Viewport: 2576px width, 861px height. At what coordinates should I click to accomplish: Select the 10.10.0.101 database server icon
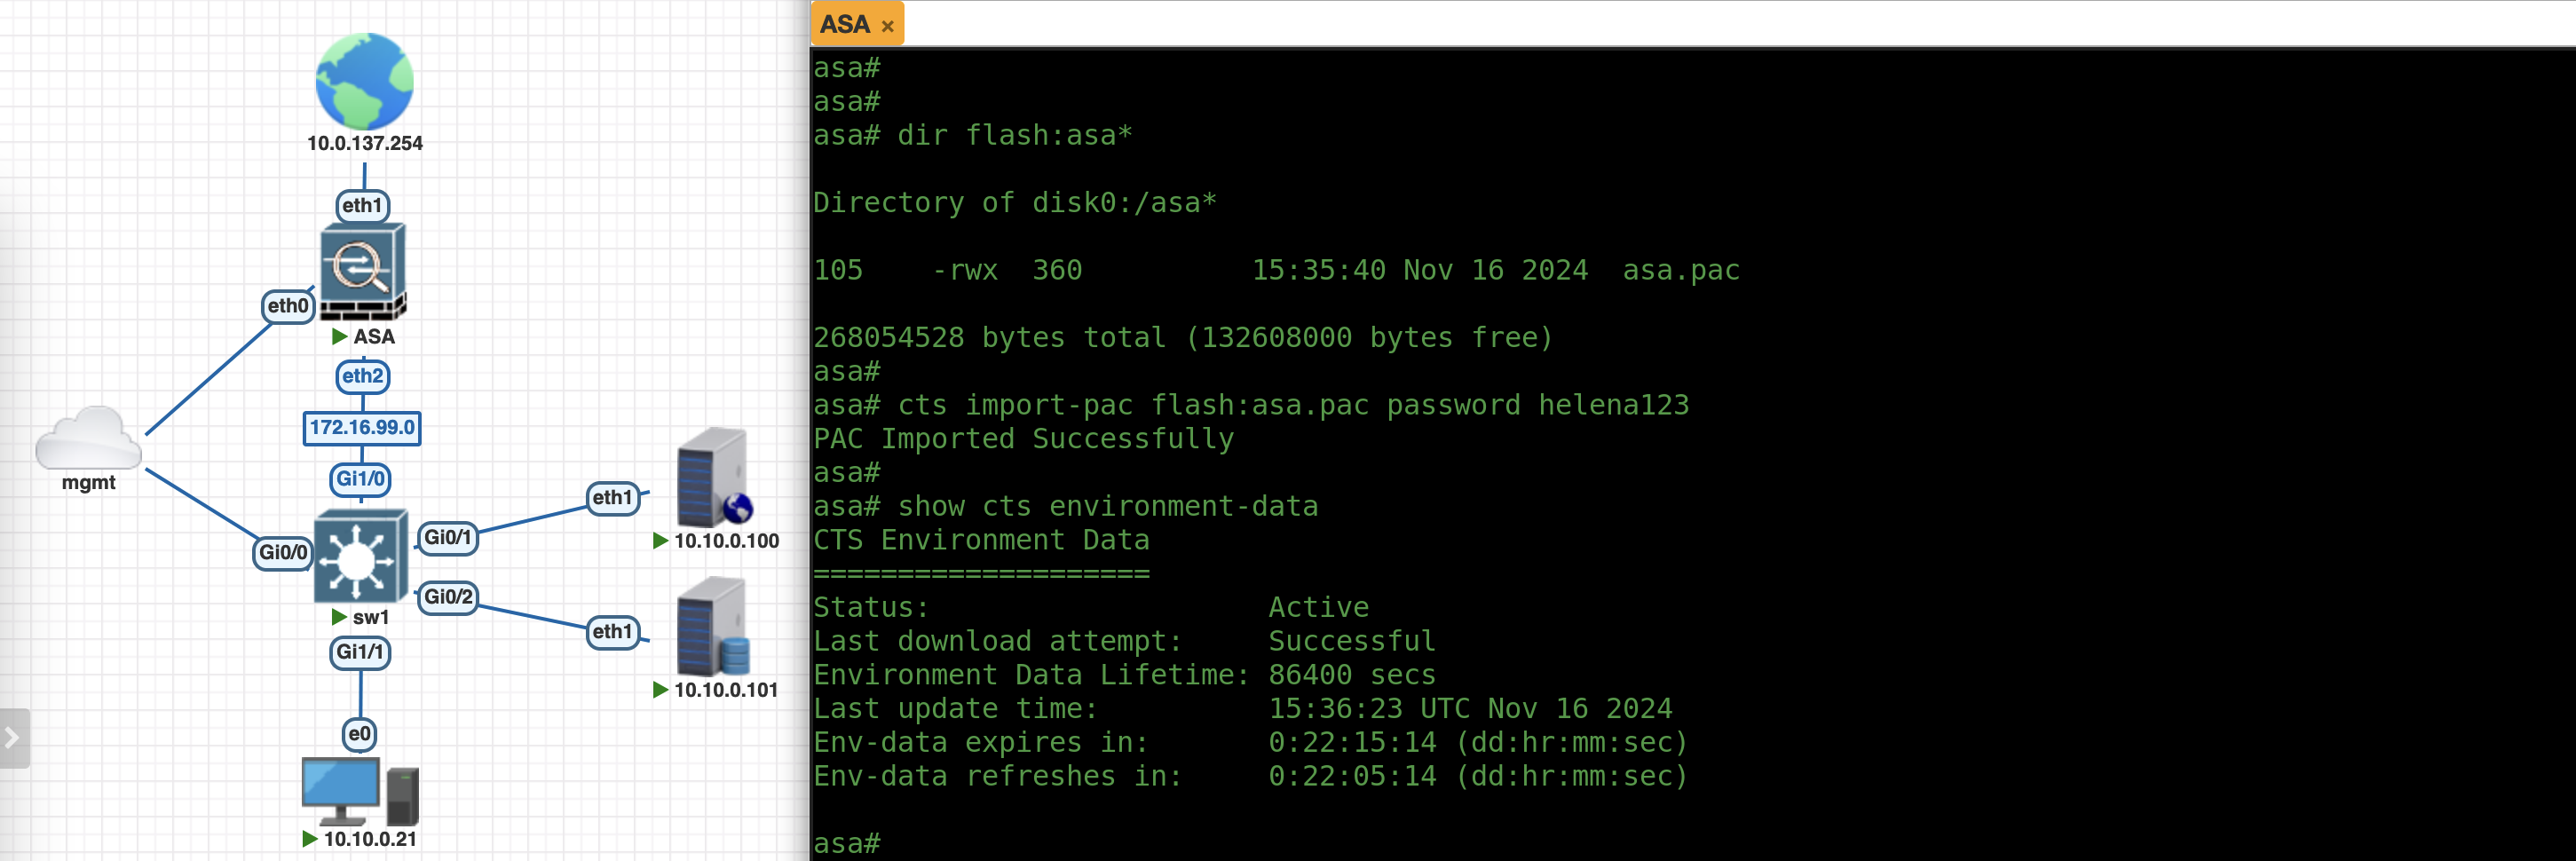(712, 627)
